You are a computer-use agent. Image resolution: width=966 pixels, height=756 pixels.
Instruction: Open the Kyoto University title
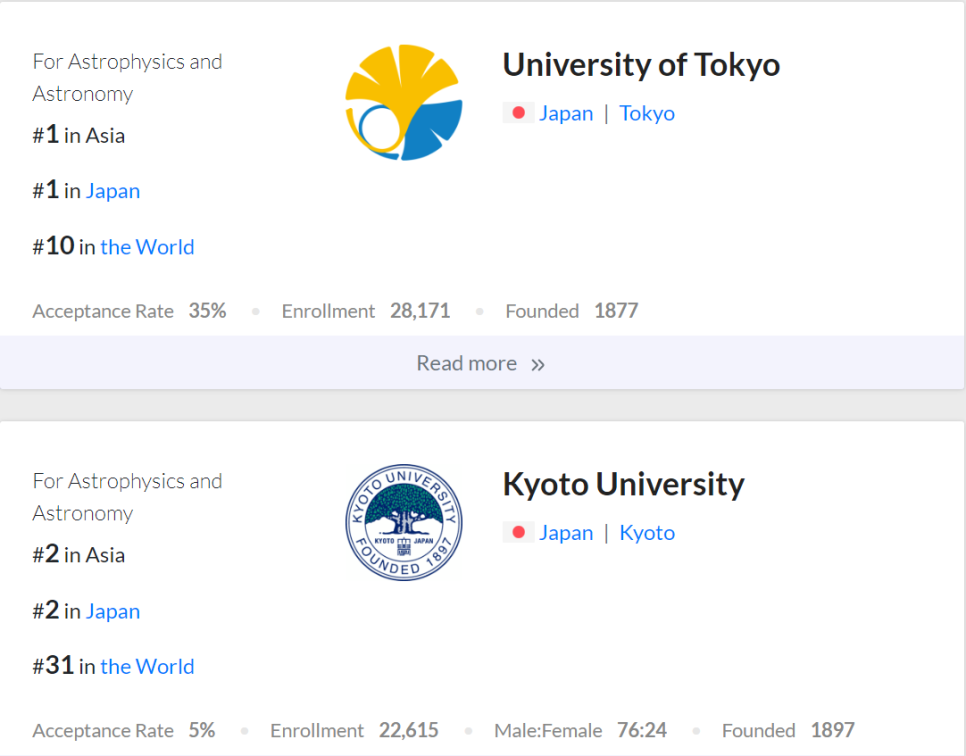point(623,484)
